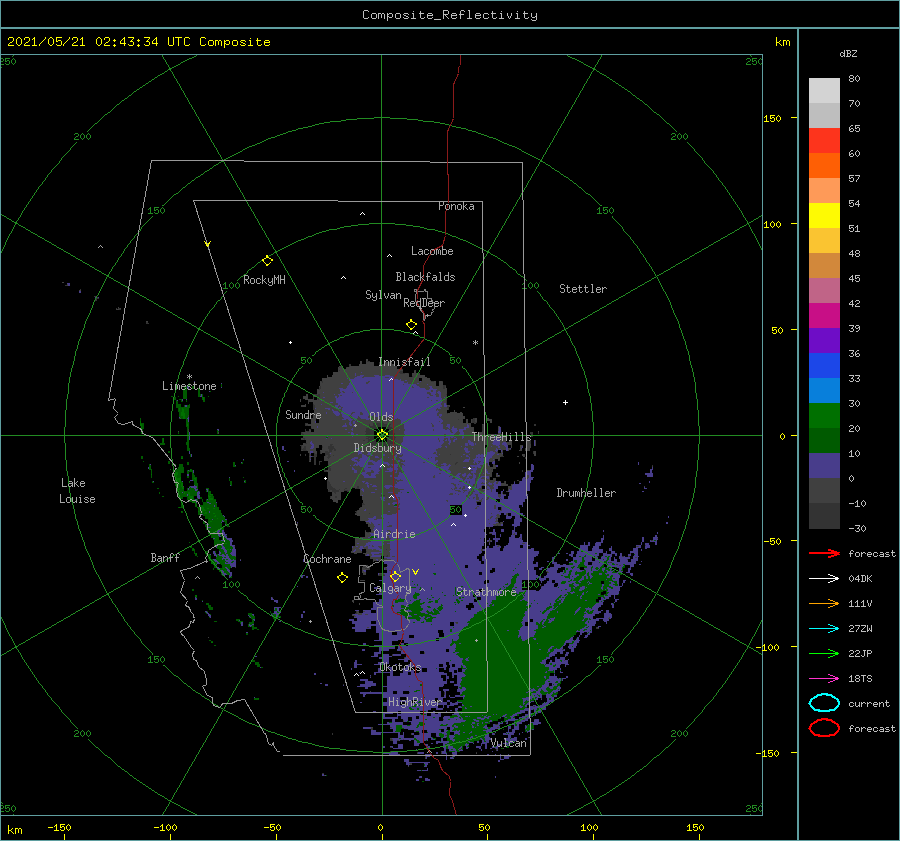The height and width of the screenshot is (841, 900).
Task: Click the HighRiver label
Action: click(x=414, y=702)
